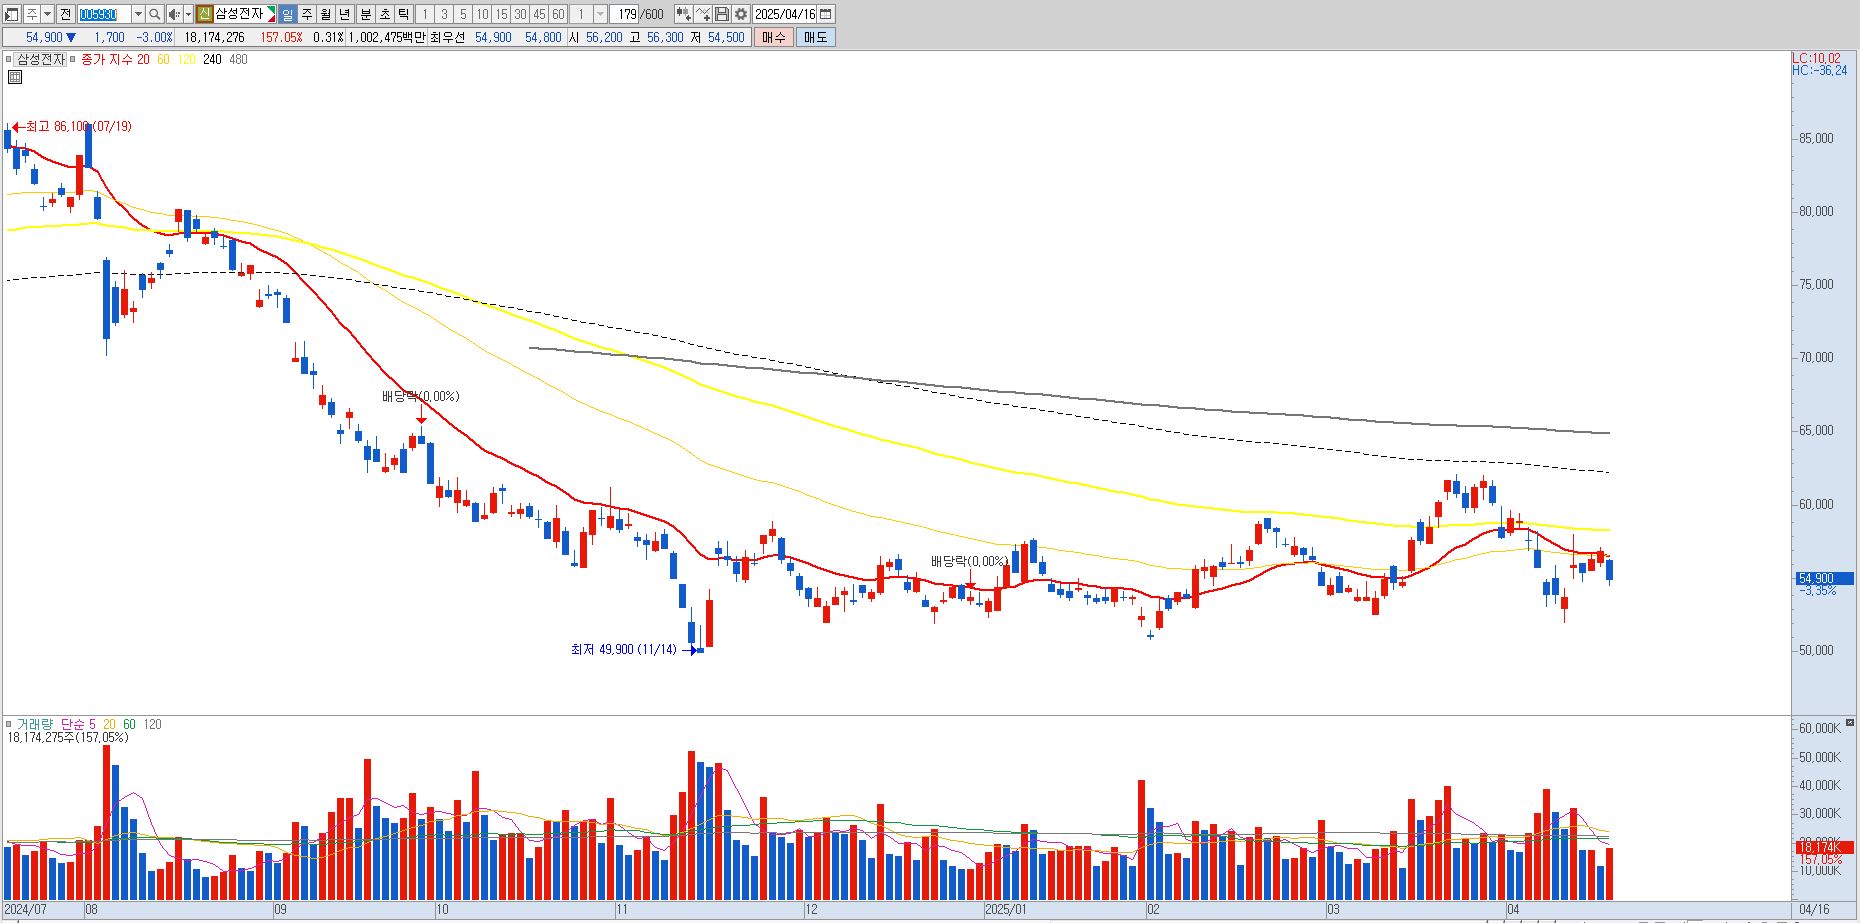Click the small square toggle before 삼성전자 legend
1860x923 pixels.
tap(8, 59)
